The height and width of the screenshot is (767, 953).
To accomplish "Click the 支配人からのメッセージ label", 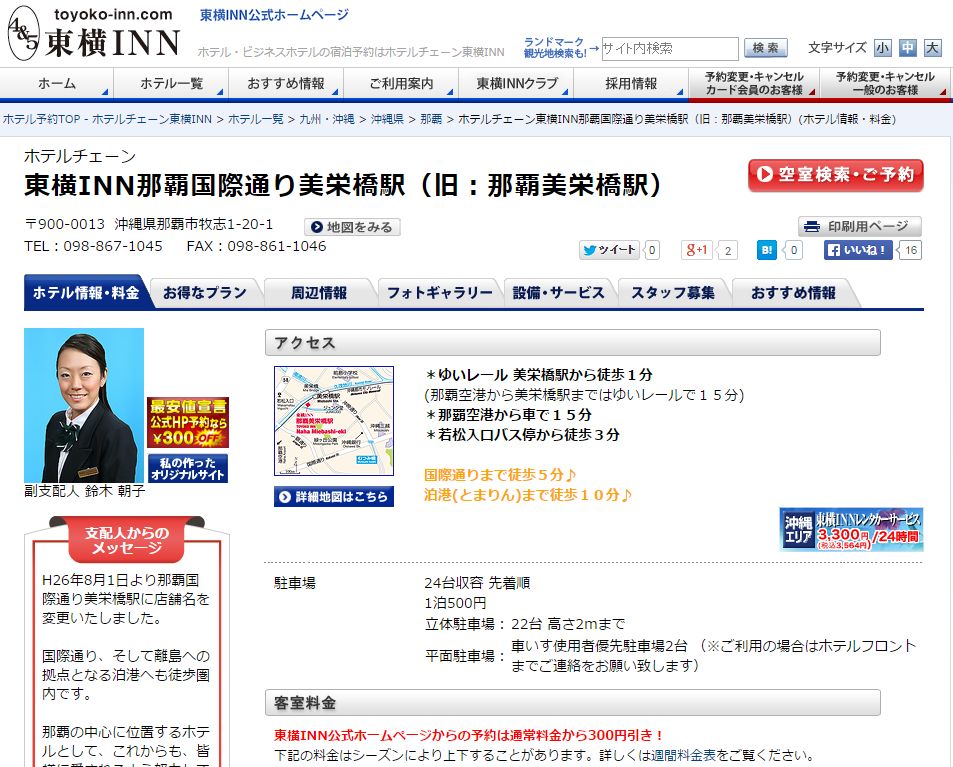I will tap(126, 540).
